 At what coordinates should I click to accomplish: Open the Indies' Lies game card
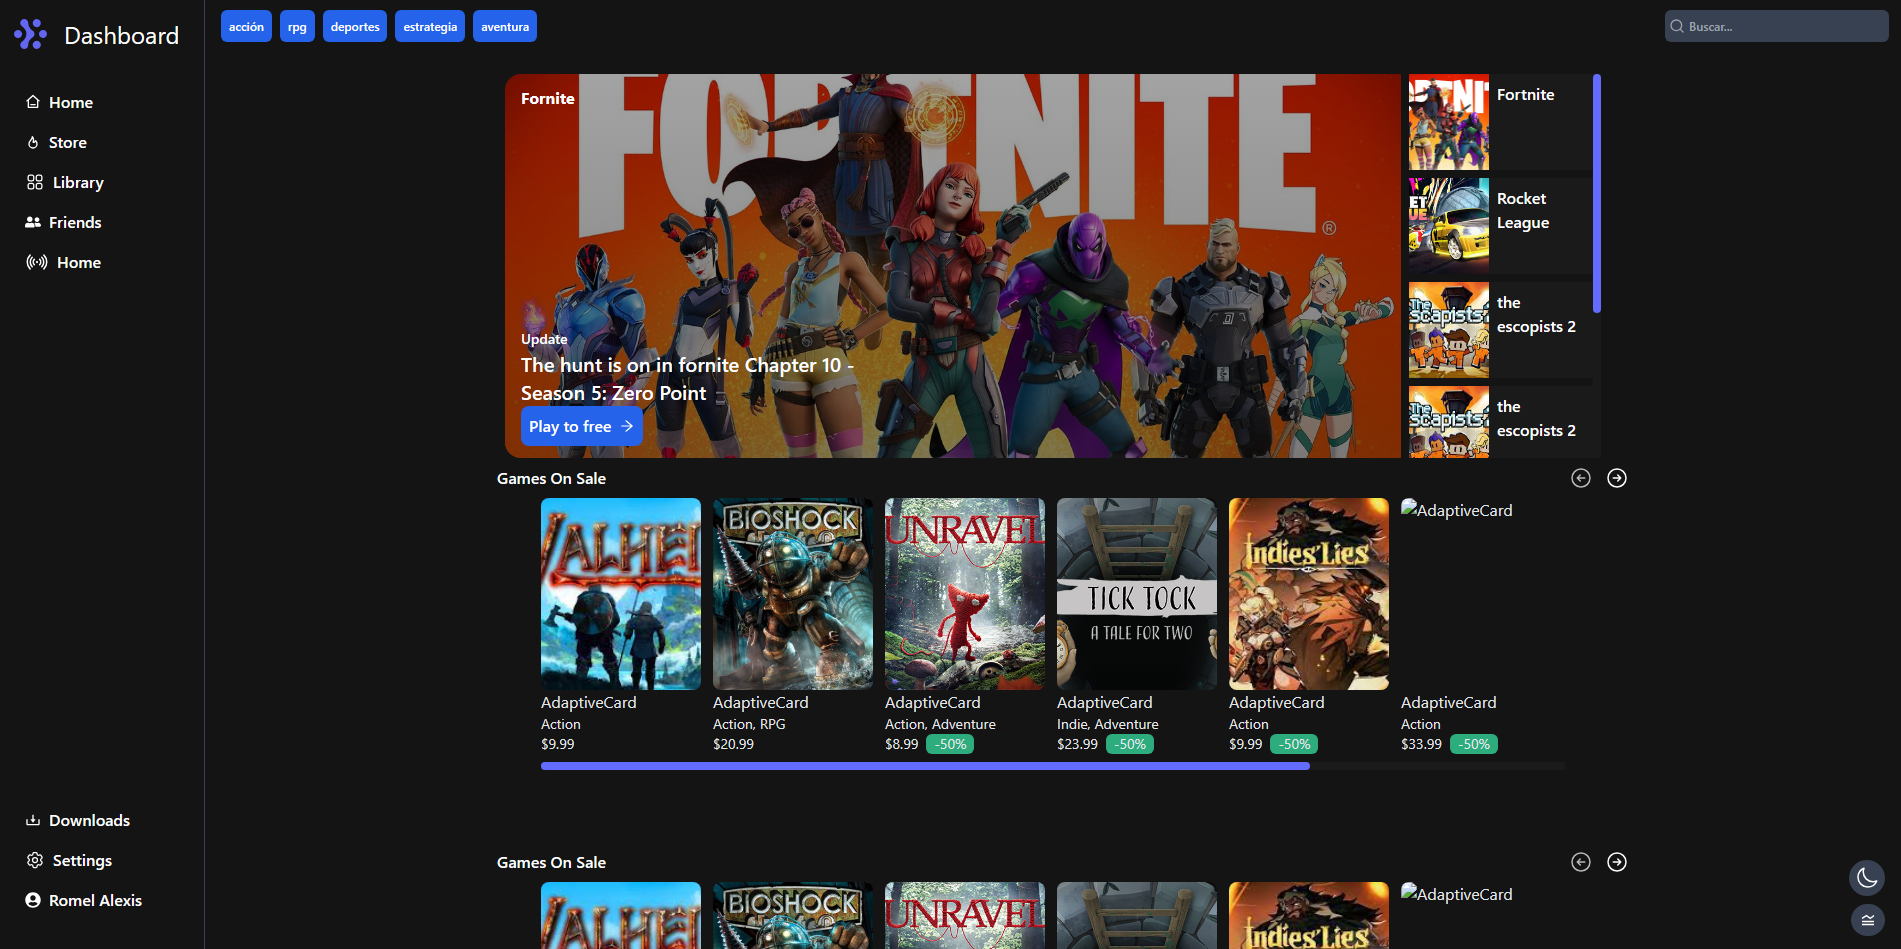pos(1309,594)
